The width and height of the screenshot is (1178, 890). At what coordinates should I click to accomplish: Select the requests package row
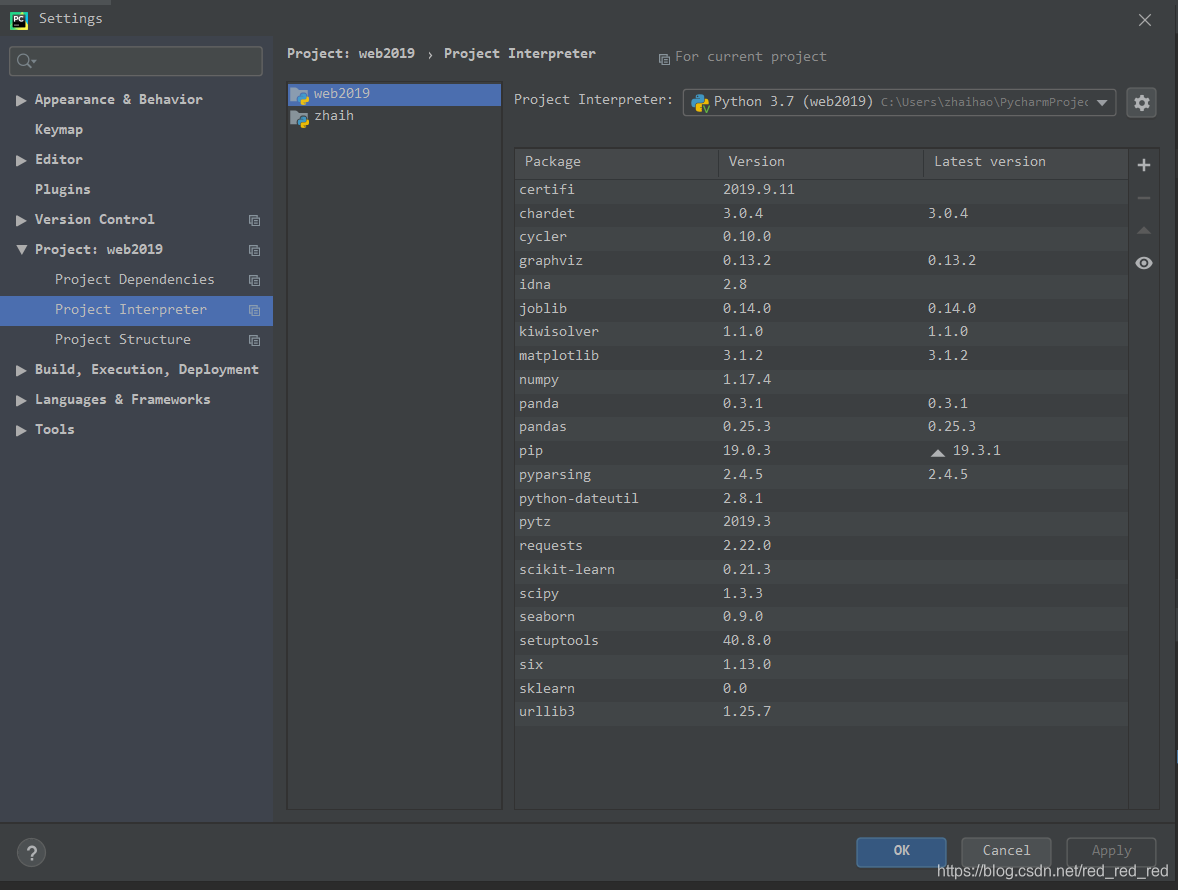(x=821, y=547)
